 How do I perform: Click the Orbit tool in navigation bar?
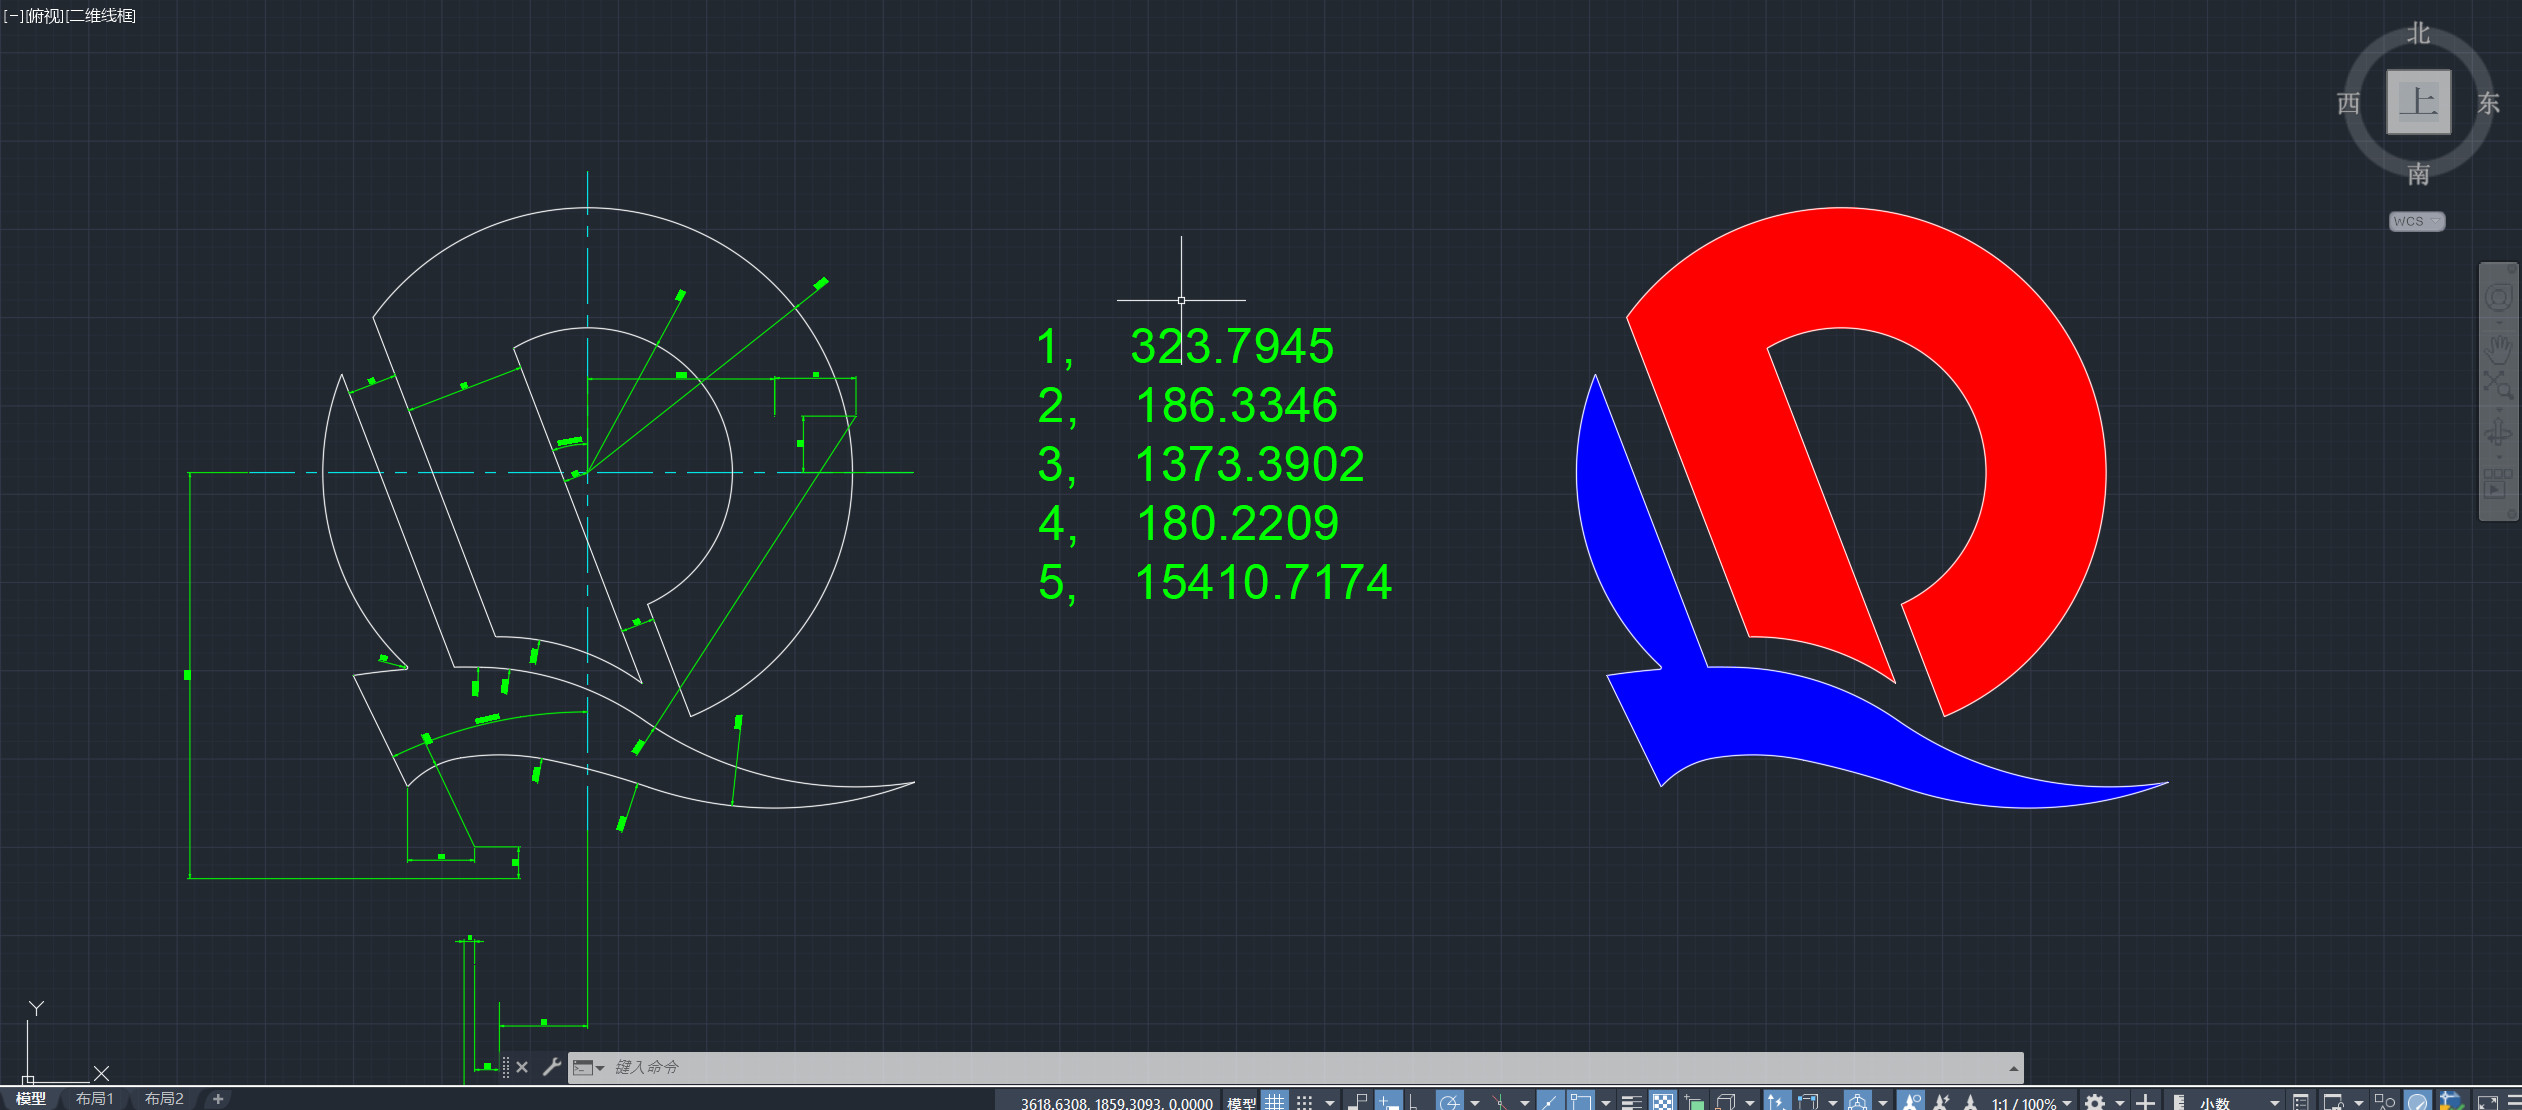2498,432
